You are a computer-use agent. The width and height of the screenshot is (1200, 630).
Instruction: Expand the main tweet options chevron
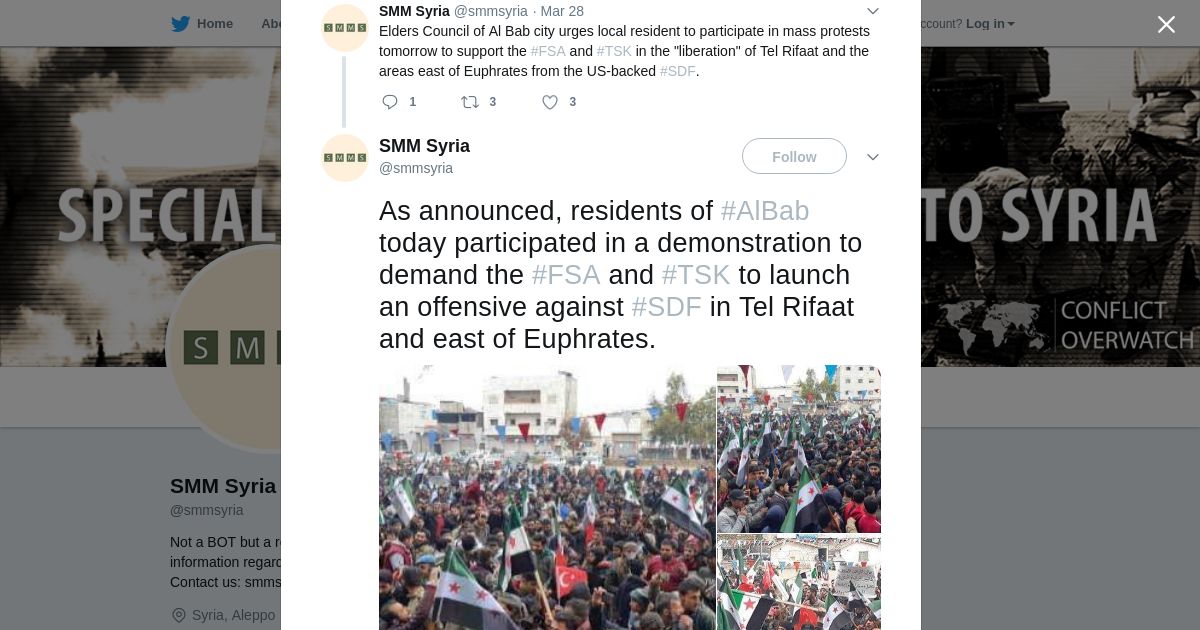point(872,157)
